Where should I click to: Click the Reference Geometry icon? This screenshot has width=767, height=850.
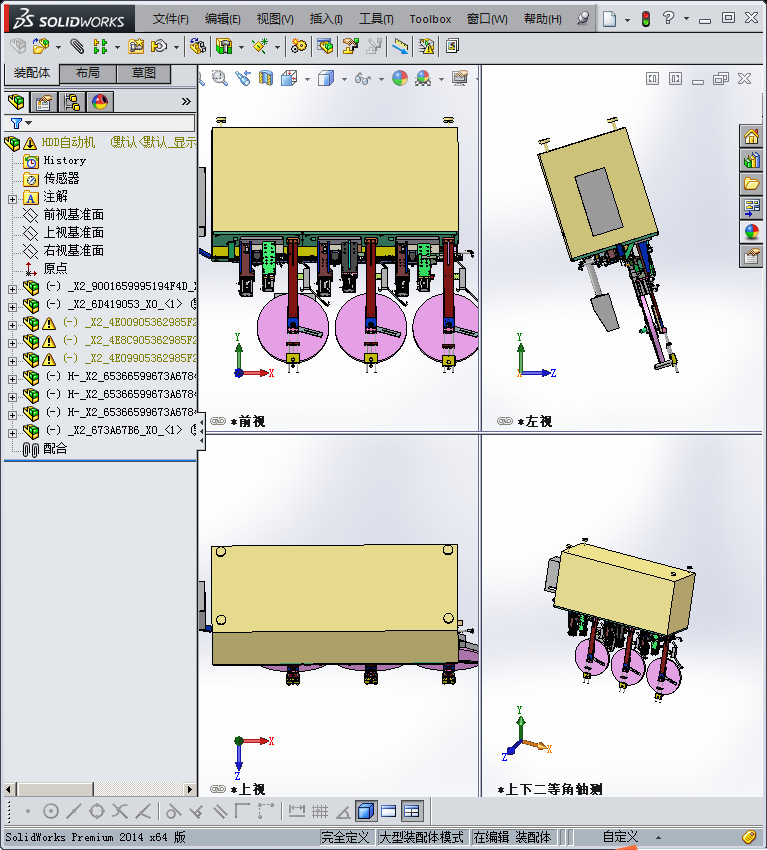260,47
